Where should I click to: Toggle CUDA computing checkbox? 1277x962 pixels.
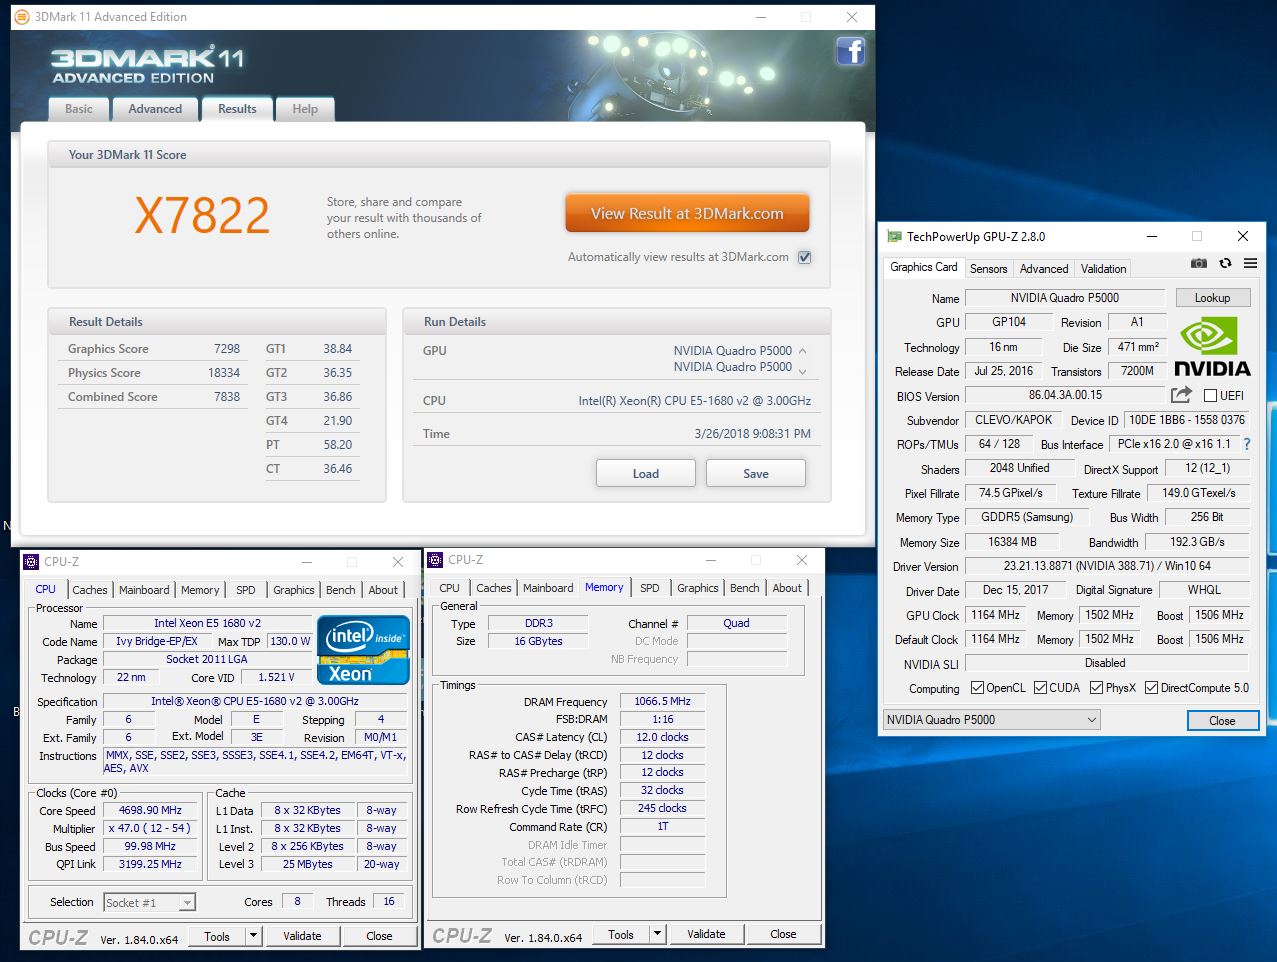[x=1040, y=688]
